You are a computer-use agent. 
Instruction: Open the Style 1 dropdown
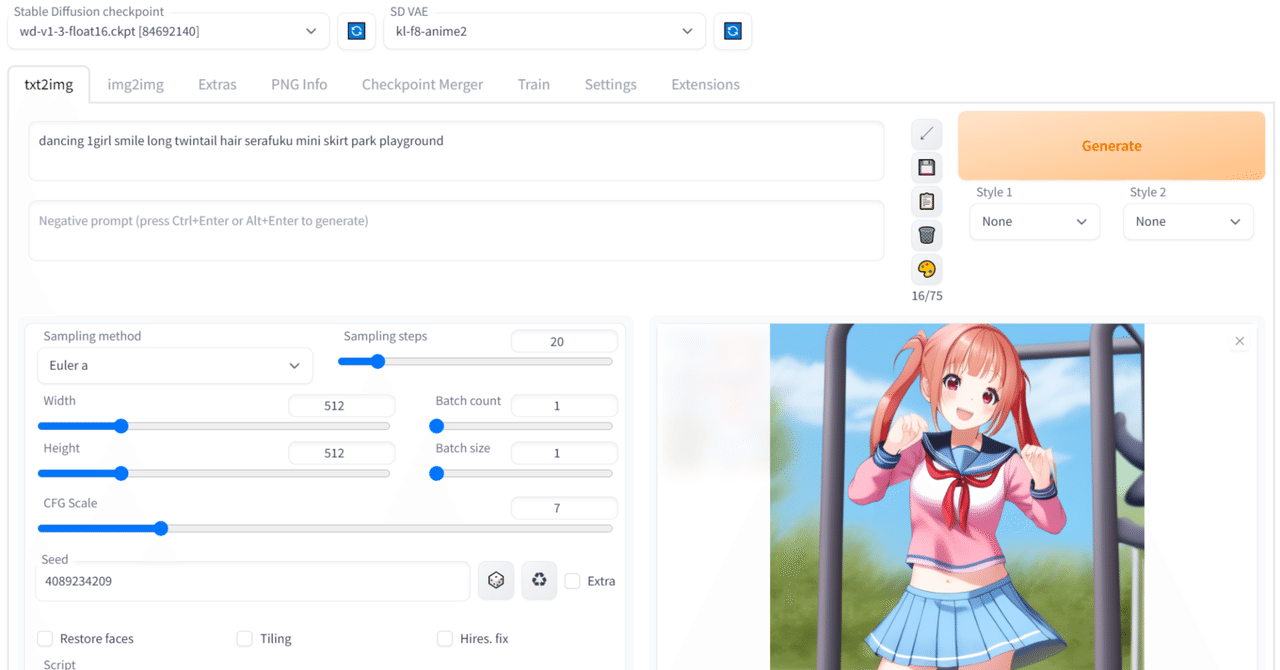pyautogui.click(x=1034, y=221)
